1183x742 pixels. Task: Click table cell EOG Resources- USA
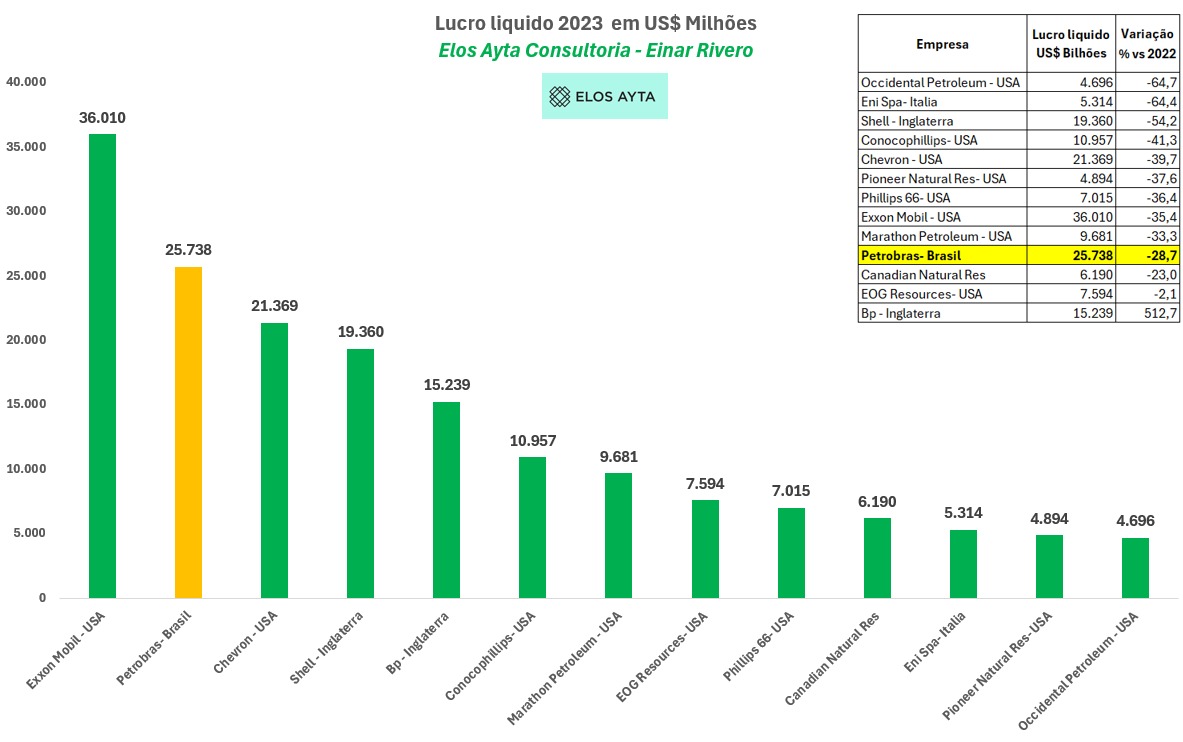[942, 294]
